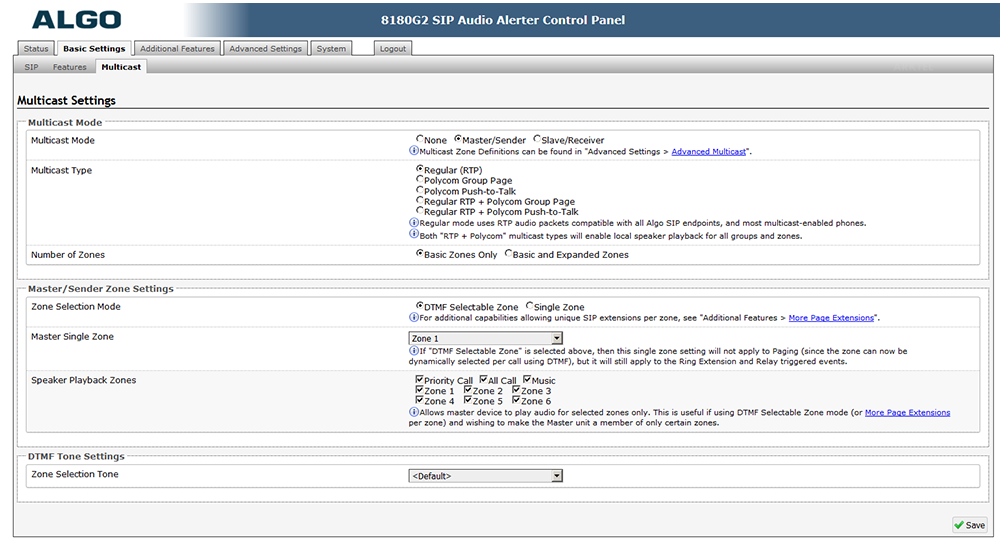Screen dimensions: 1000x545
Task: Uncheck Zone 5 playback checkbox
Action: [x=468, y=401]
